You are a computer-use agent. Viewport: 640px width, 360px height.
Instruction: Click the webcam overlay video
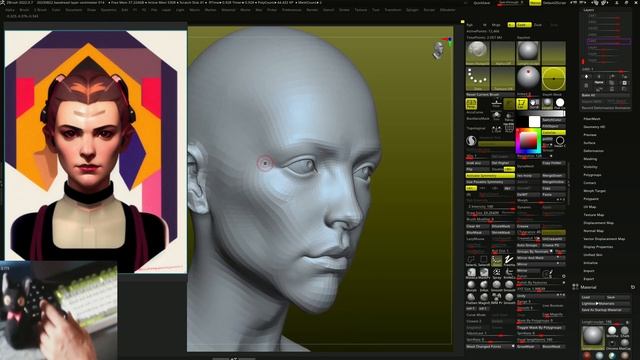(59, 311)
